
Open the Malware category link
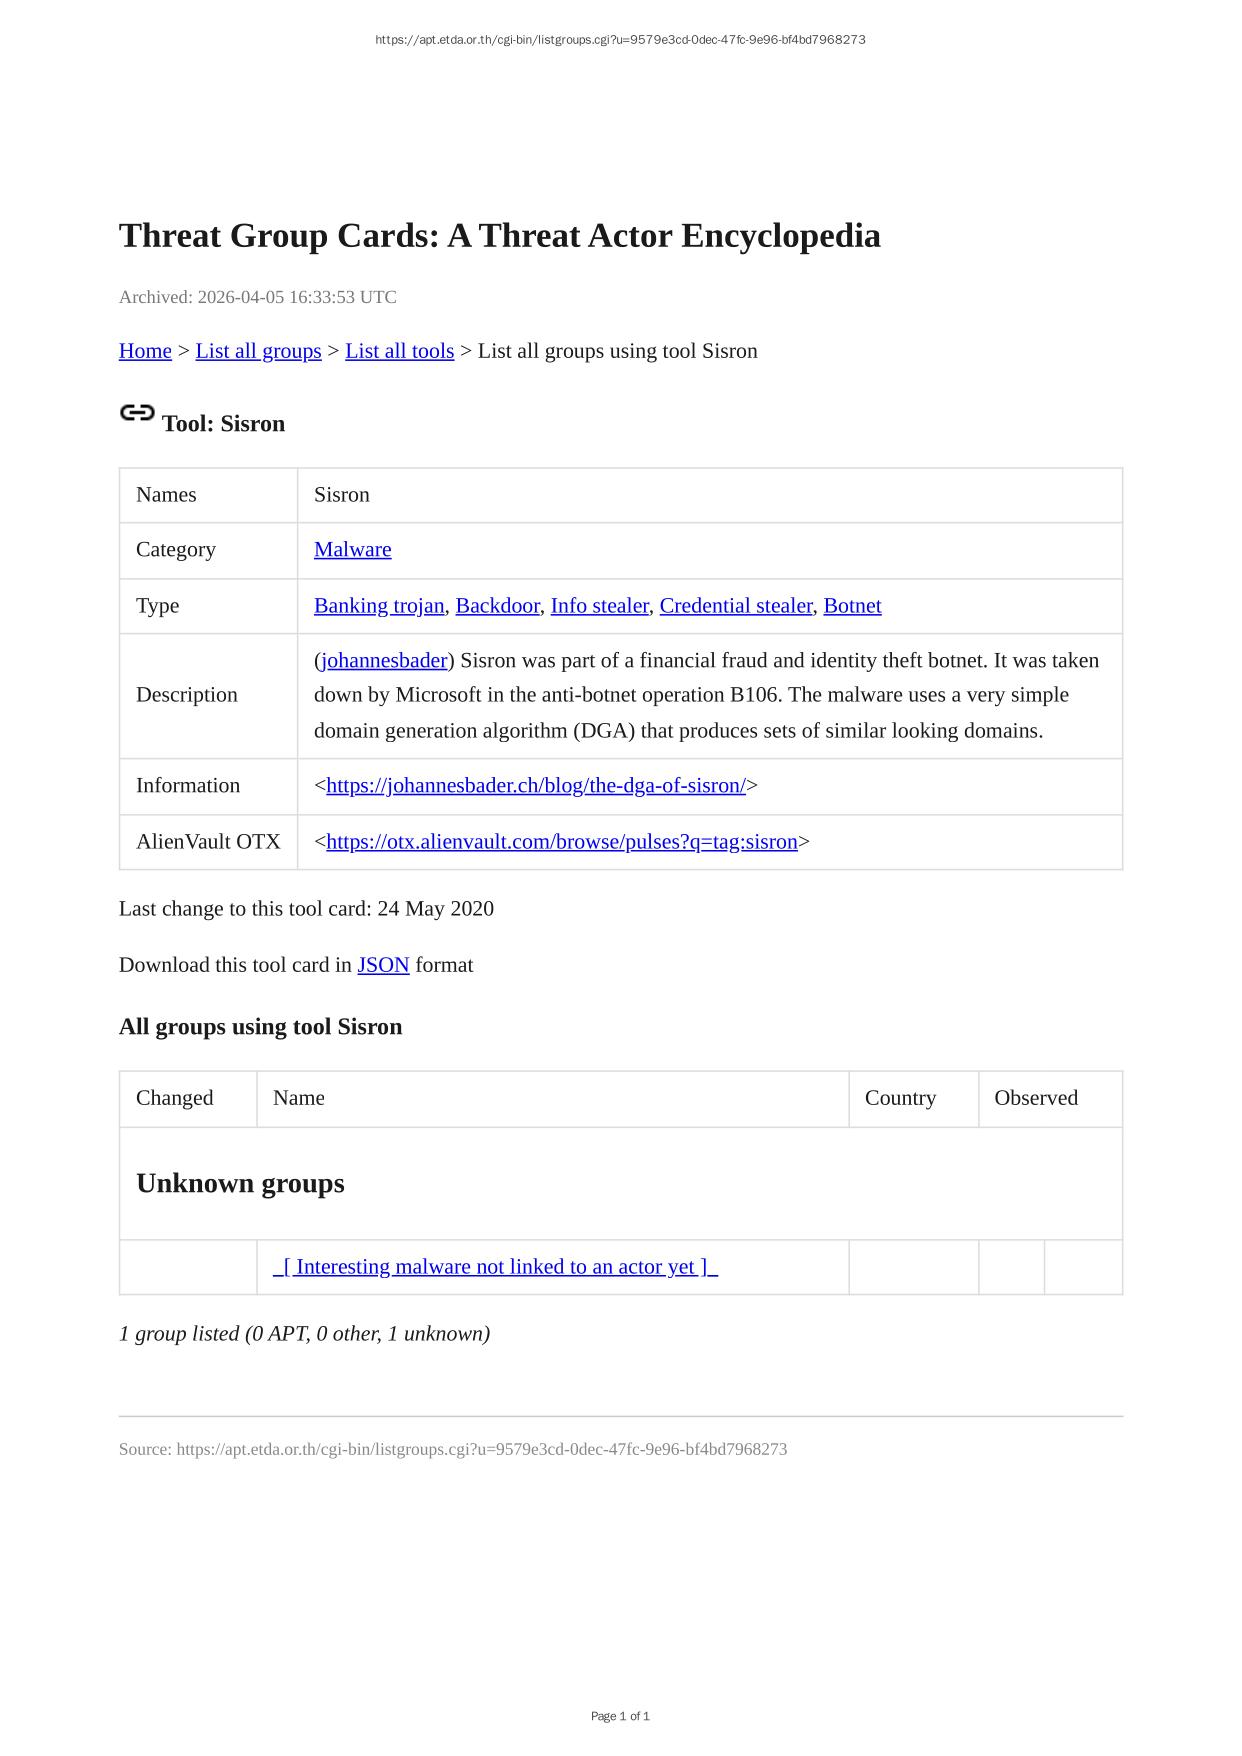pyautogui.click(x=352, y=550)
